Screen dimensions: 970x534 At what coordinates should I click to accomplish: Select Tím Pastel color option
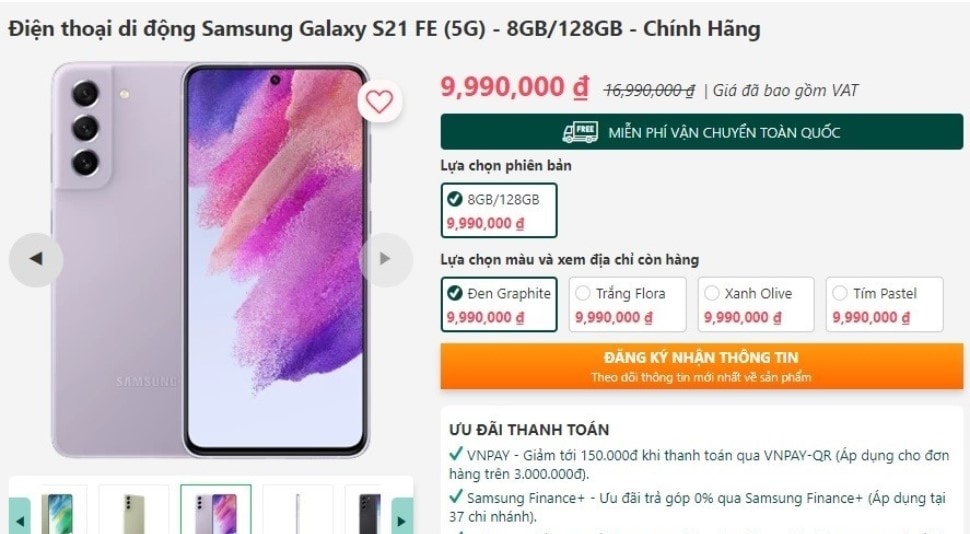tap(885, 304)
